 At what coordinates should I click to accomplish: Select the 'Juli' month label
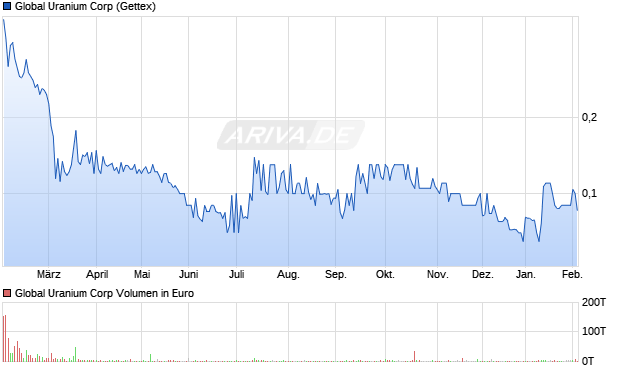(x=236, y=274)
